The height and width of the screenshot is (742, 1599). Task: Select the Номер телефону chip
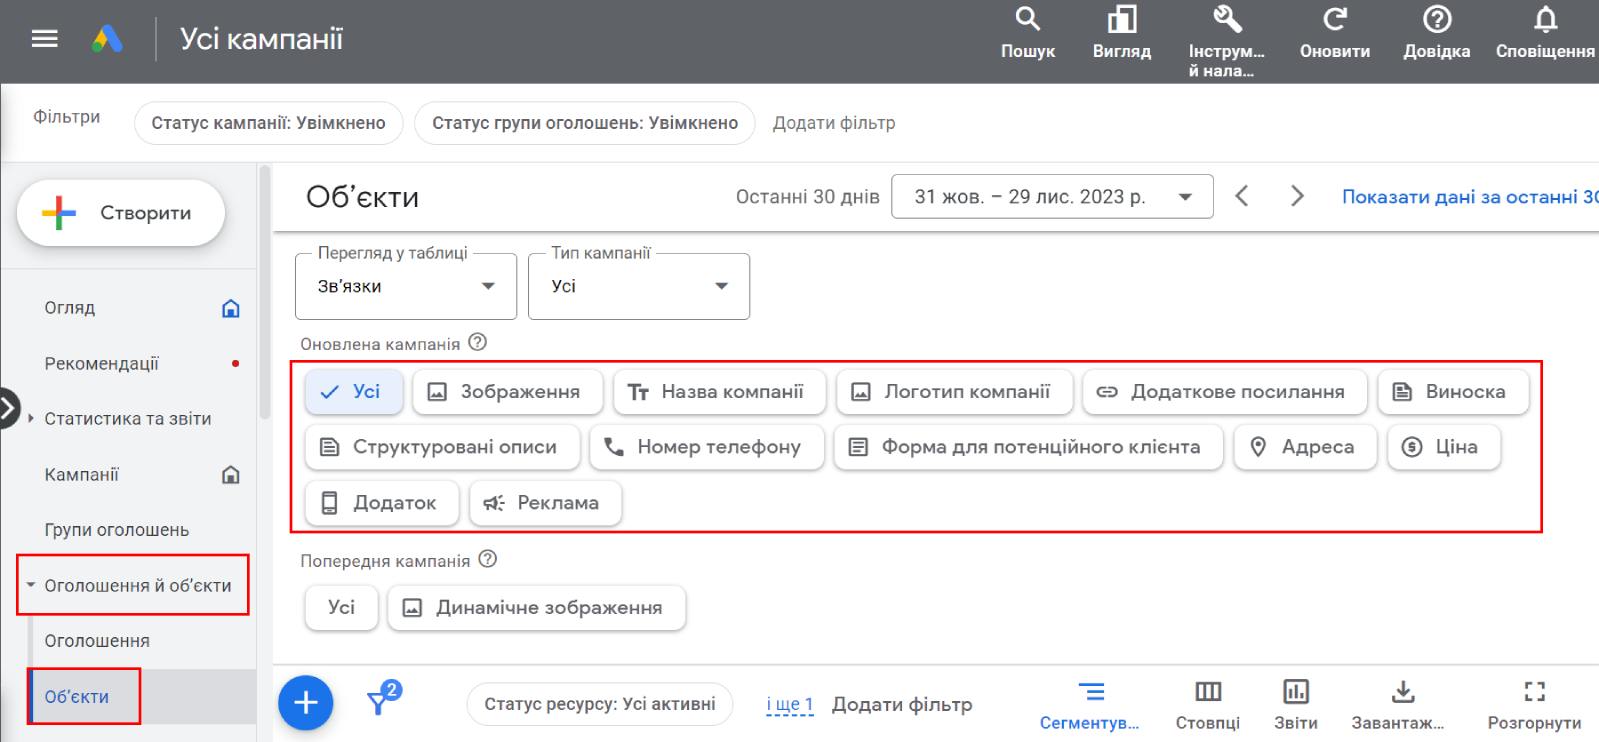pyautogui.click(x=706, y=447)
